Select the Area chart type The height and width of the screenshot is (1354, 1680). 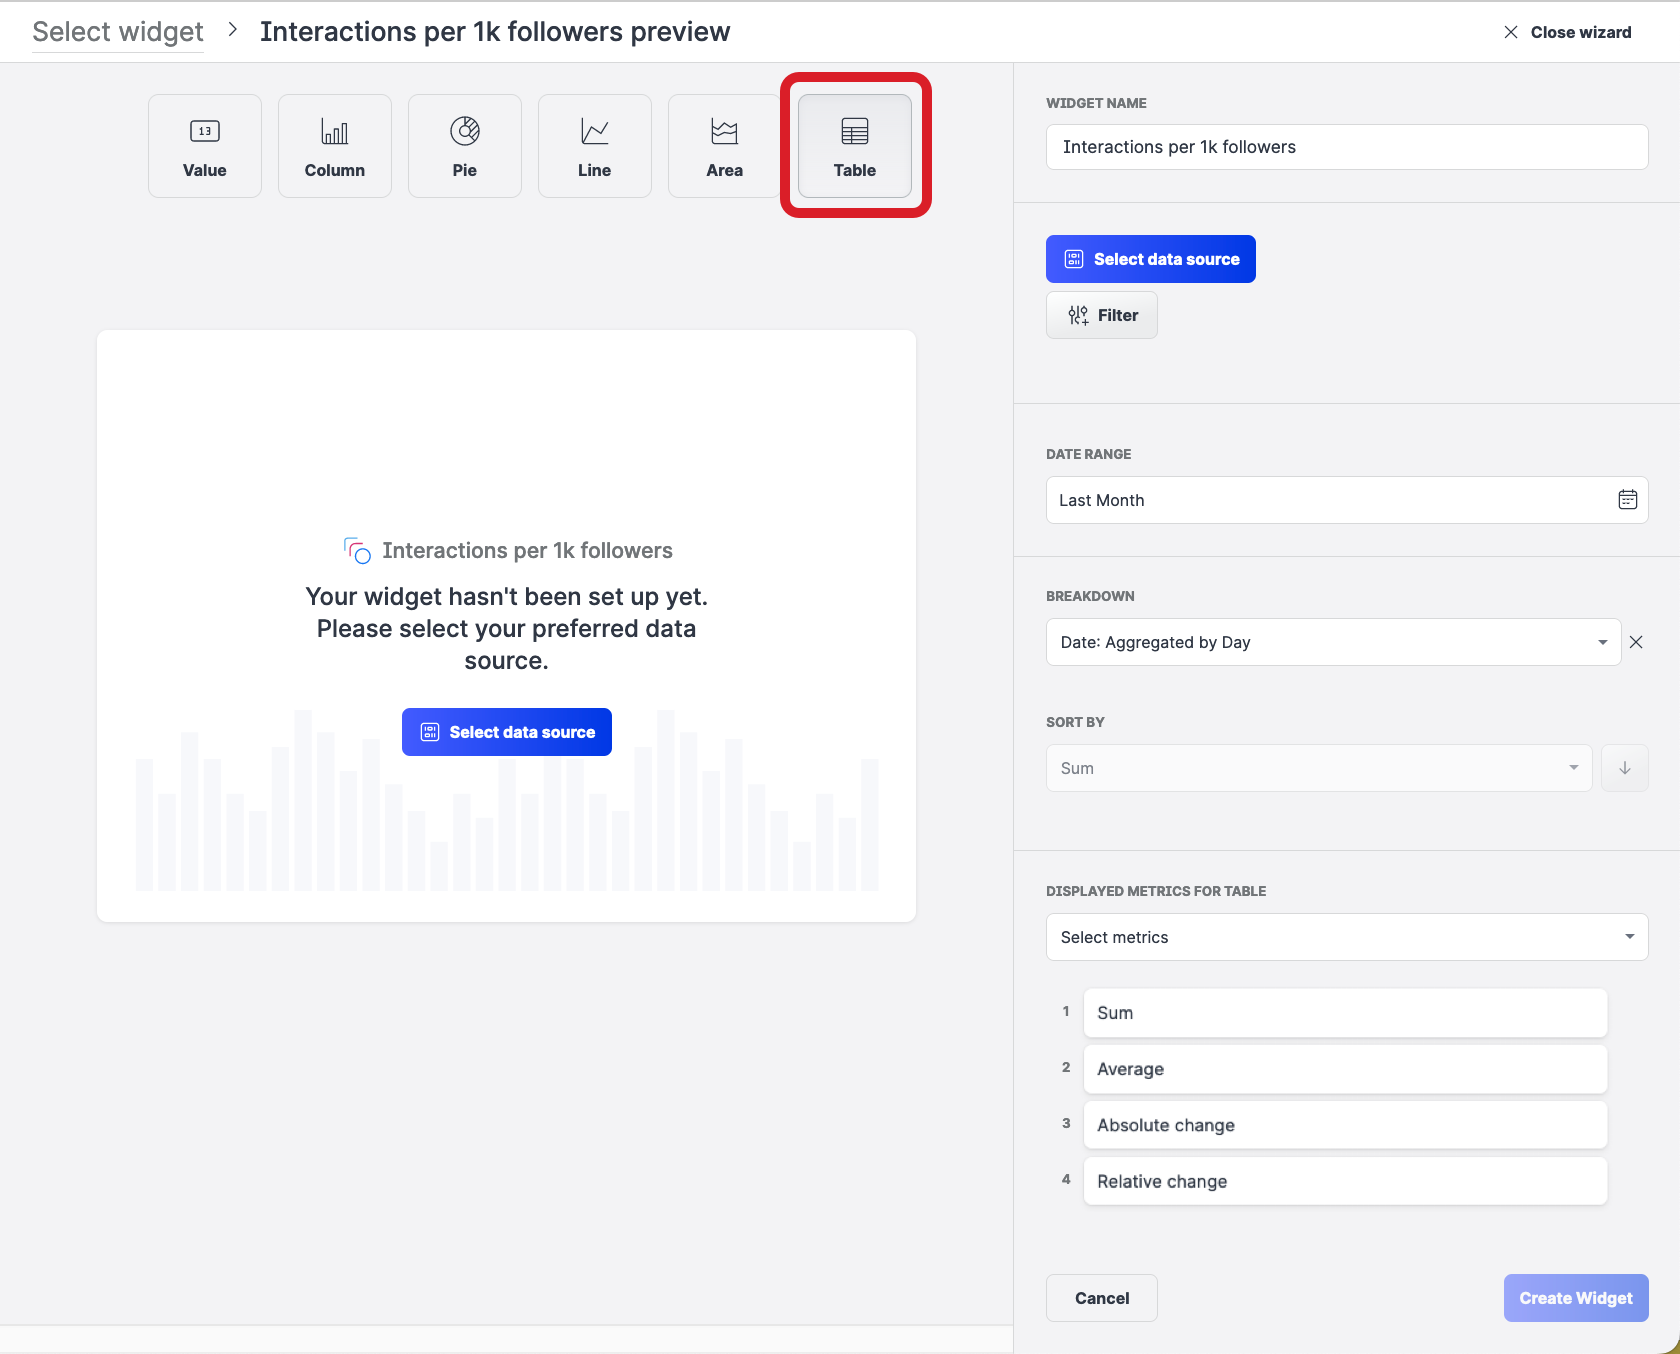click(x=724, y=146)
